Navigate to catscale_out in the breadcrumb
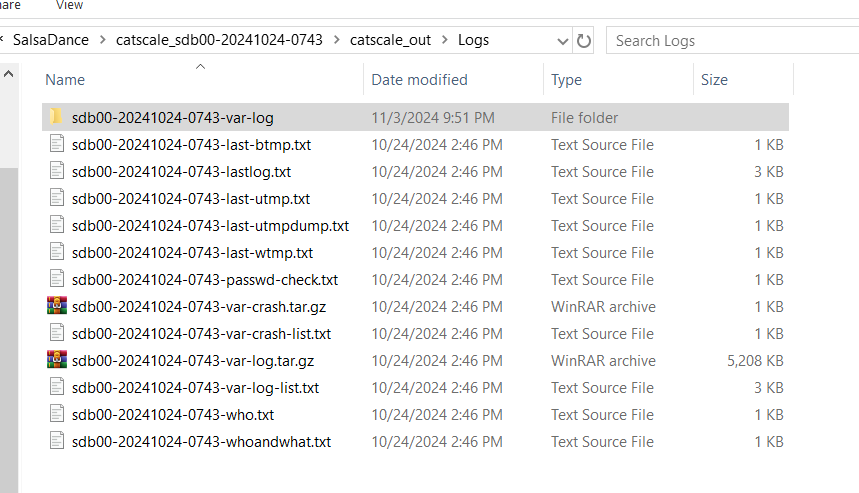Viewport: 859px width, 493px height. pos(390,41)
